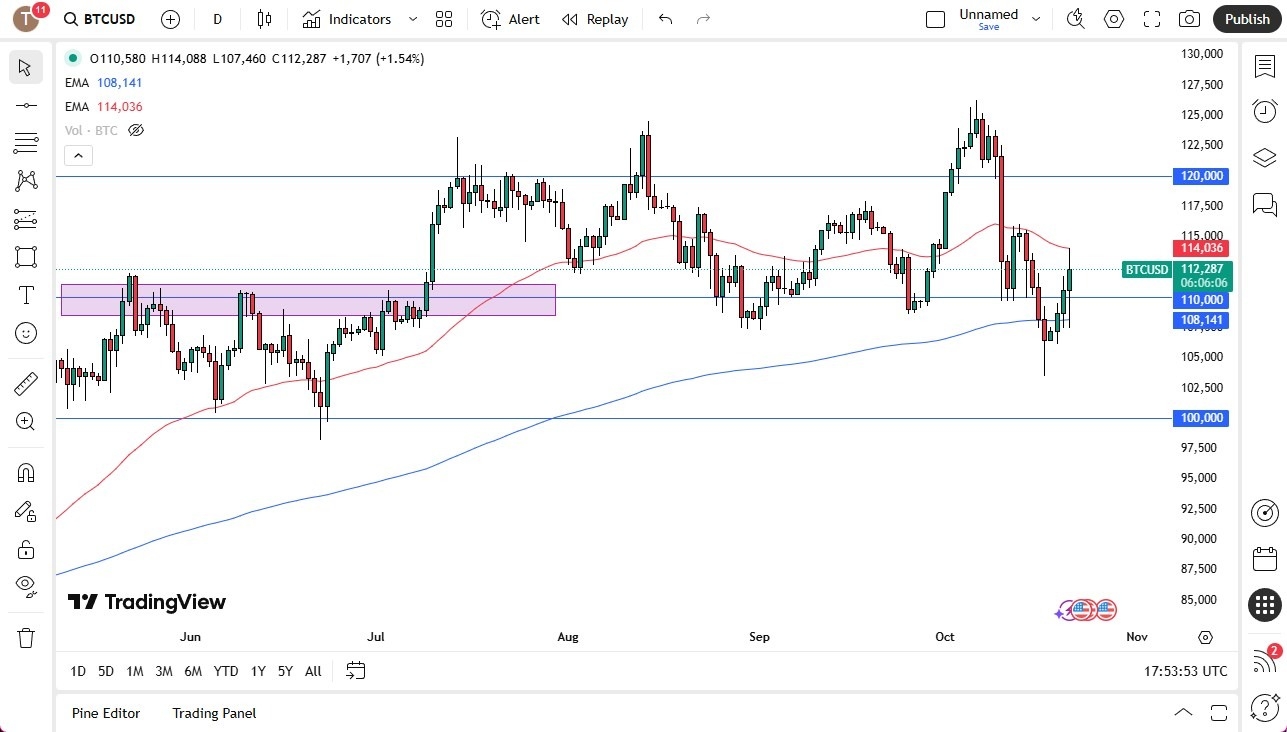Open the Watchlist panel
The width and height of the screenshot is (1287, 732).
[x=1264, y=64]
